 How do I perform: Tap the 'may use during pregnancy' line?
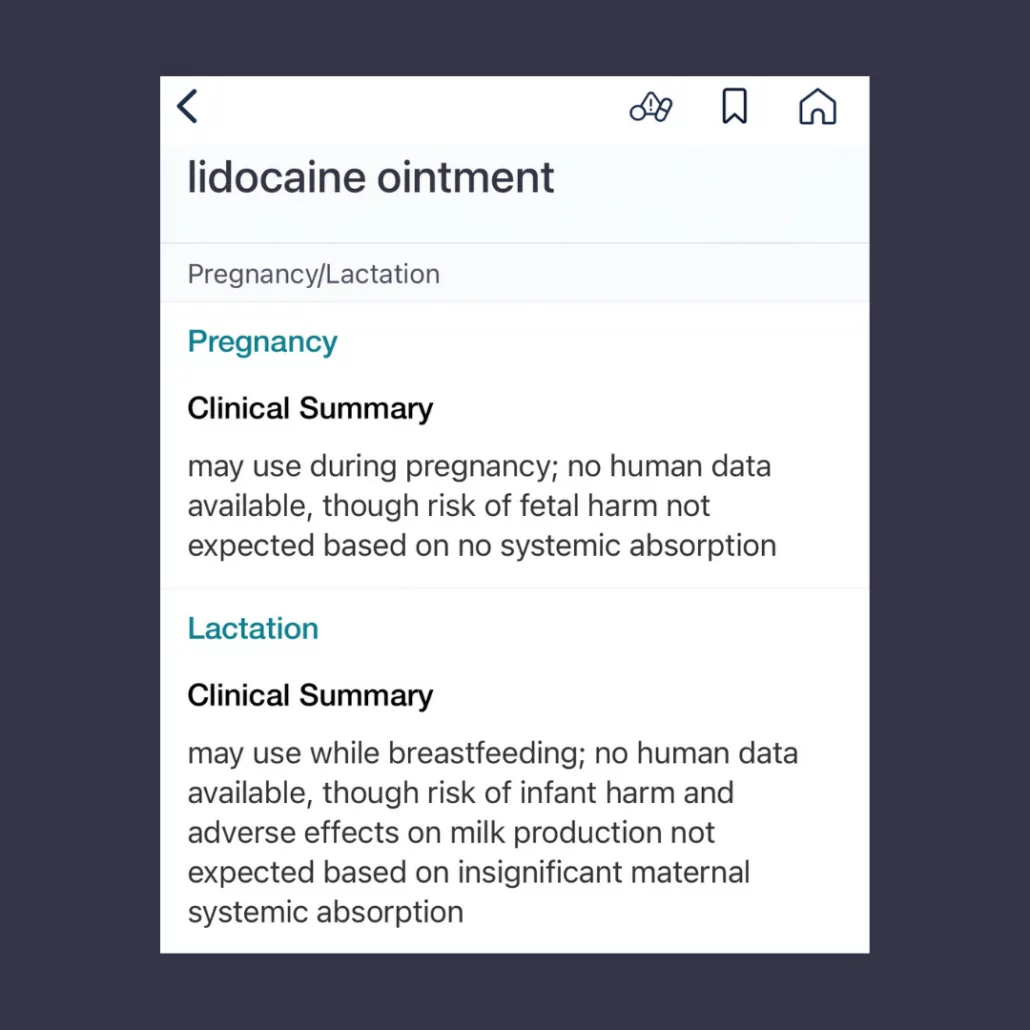pos(479,466)
